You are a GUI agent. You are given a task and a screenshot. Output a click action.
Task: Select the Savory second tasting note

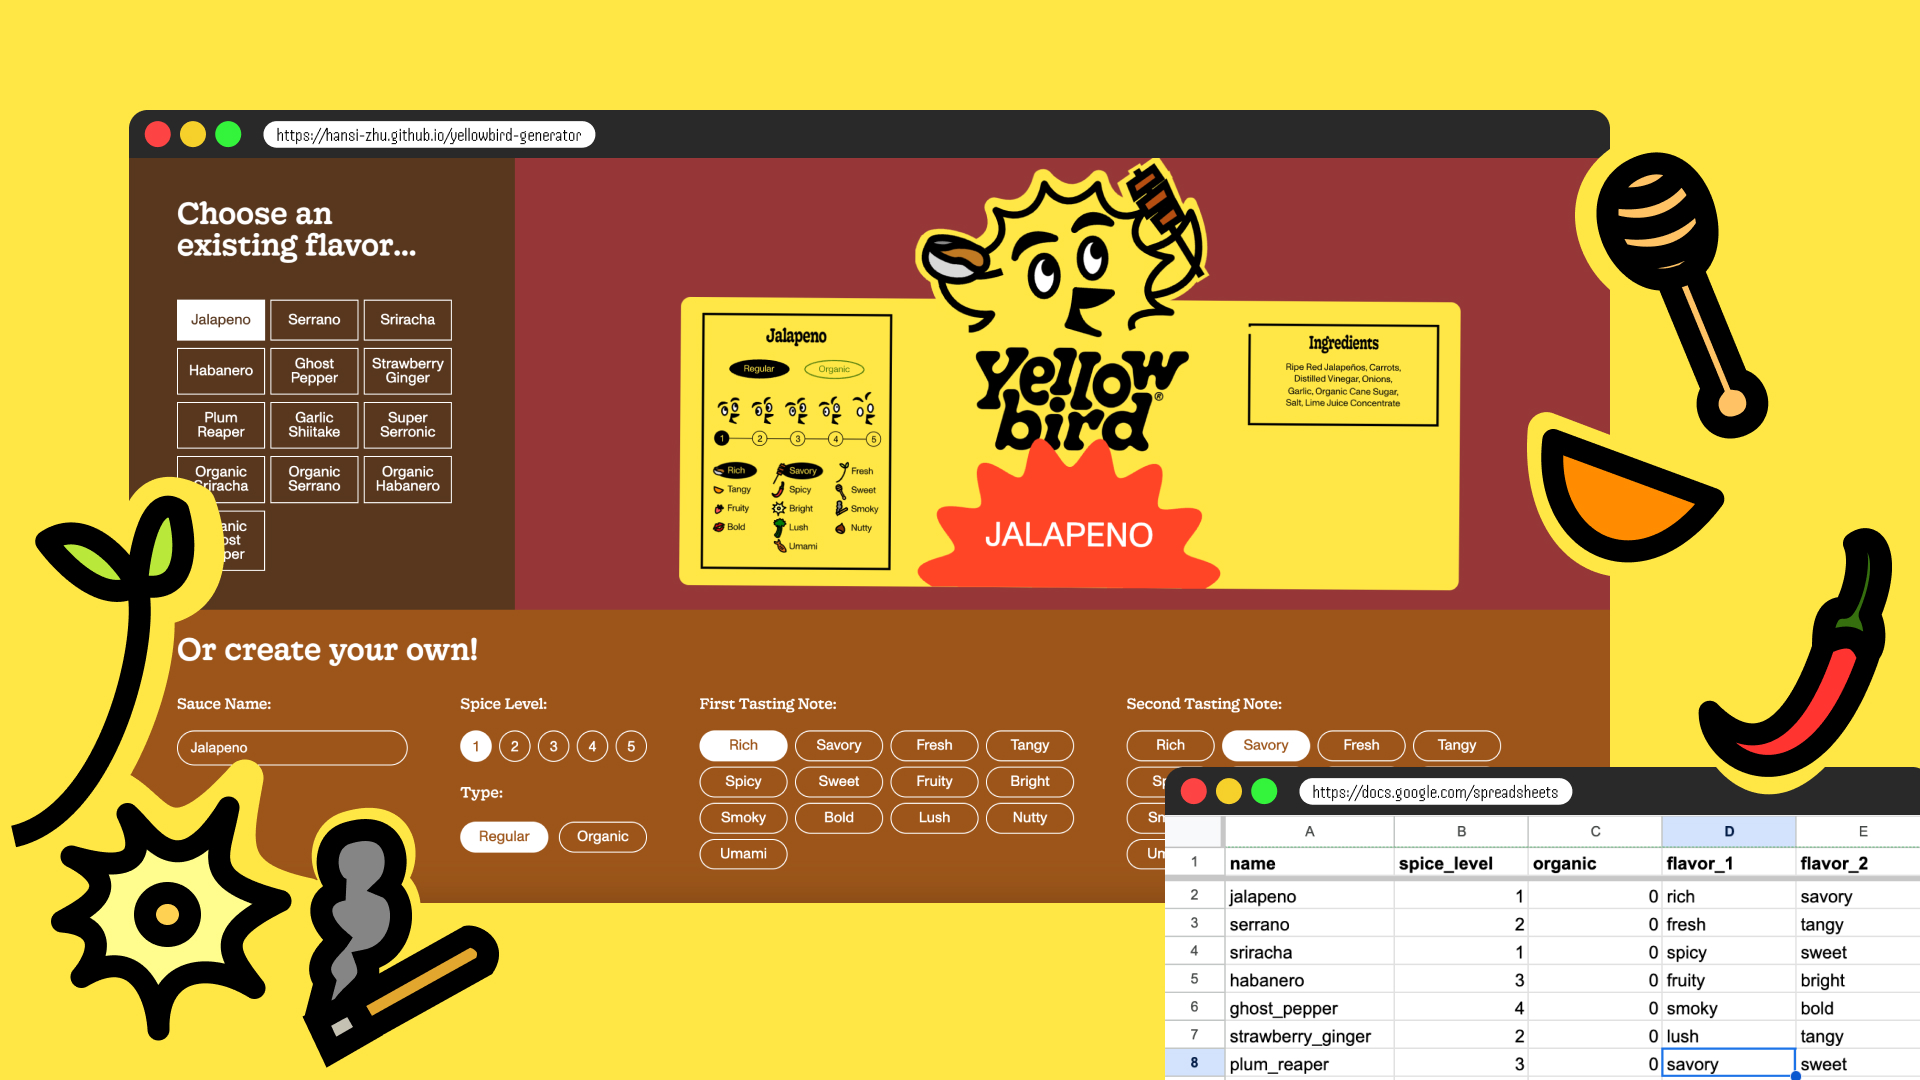click(x=1261, y=745)
